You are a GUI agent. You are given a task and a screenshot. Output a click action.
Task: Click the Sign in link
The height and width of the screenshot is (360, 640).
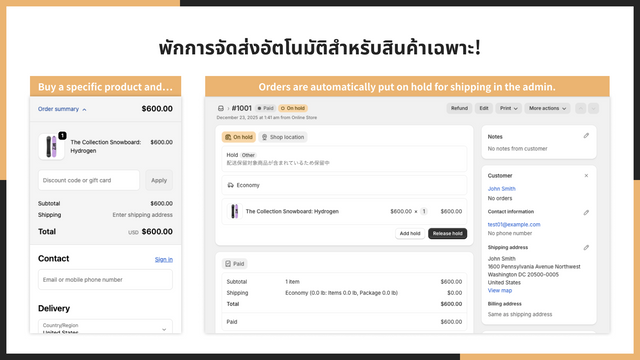coord(164,260)
